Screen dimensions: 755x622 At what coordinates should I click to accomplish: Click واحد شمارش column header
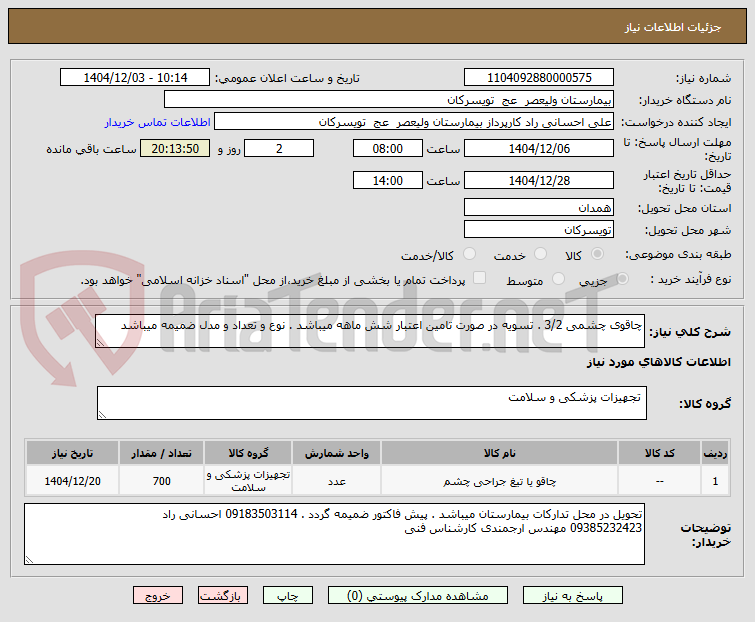coord(337,453)
